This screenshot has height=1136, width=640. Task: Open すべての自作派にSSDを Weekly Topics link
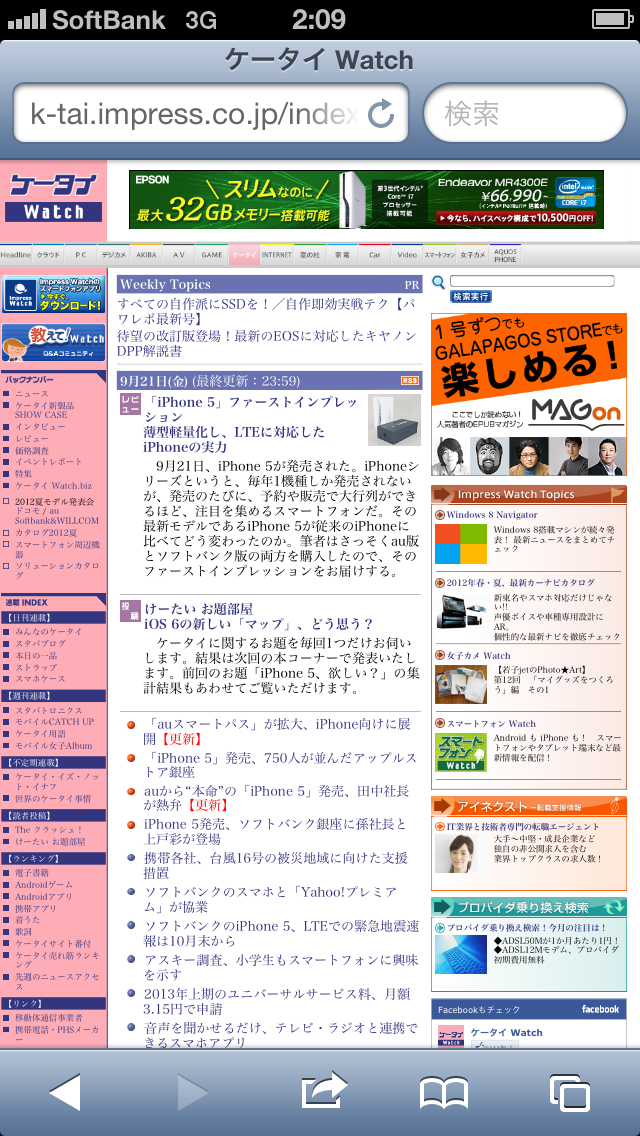pyautogui.click(x=267, y=311)
